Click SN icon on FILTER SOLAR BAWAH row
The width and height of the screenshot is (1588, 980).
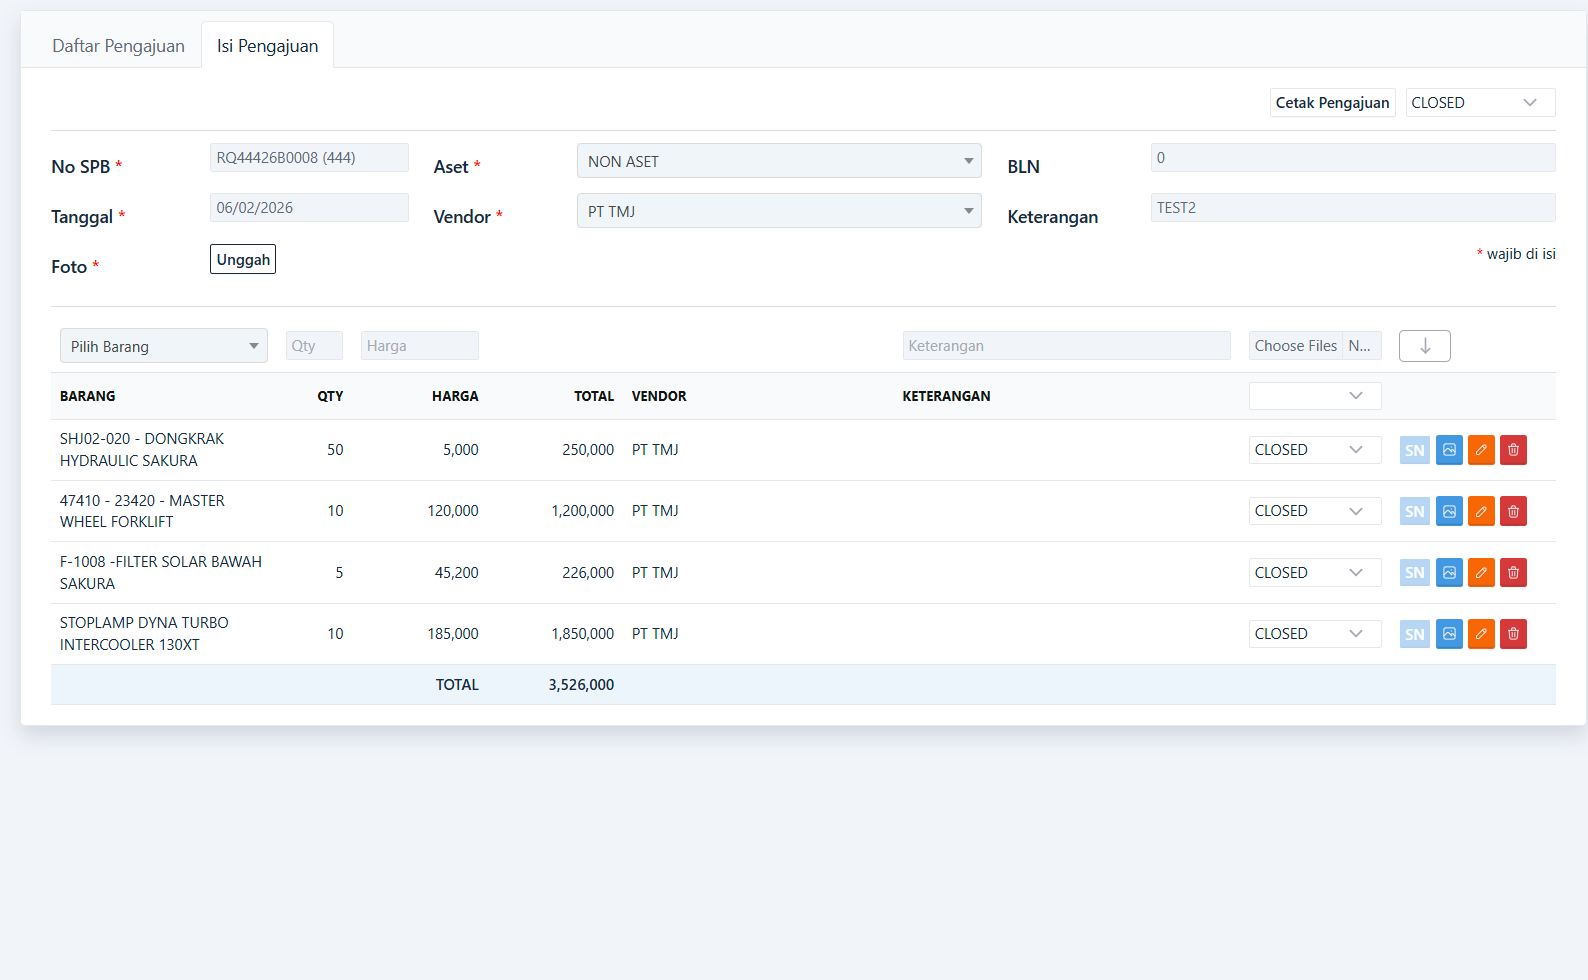tap(1414, 573)
